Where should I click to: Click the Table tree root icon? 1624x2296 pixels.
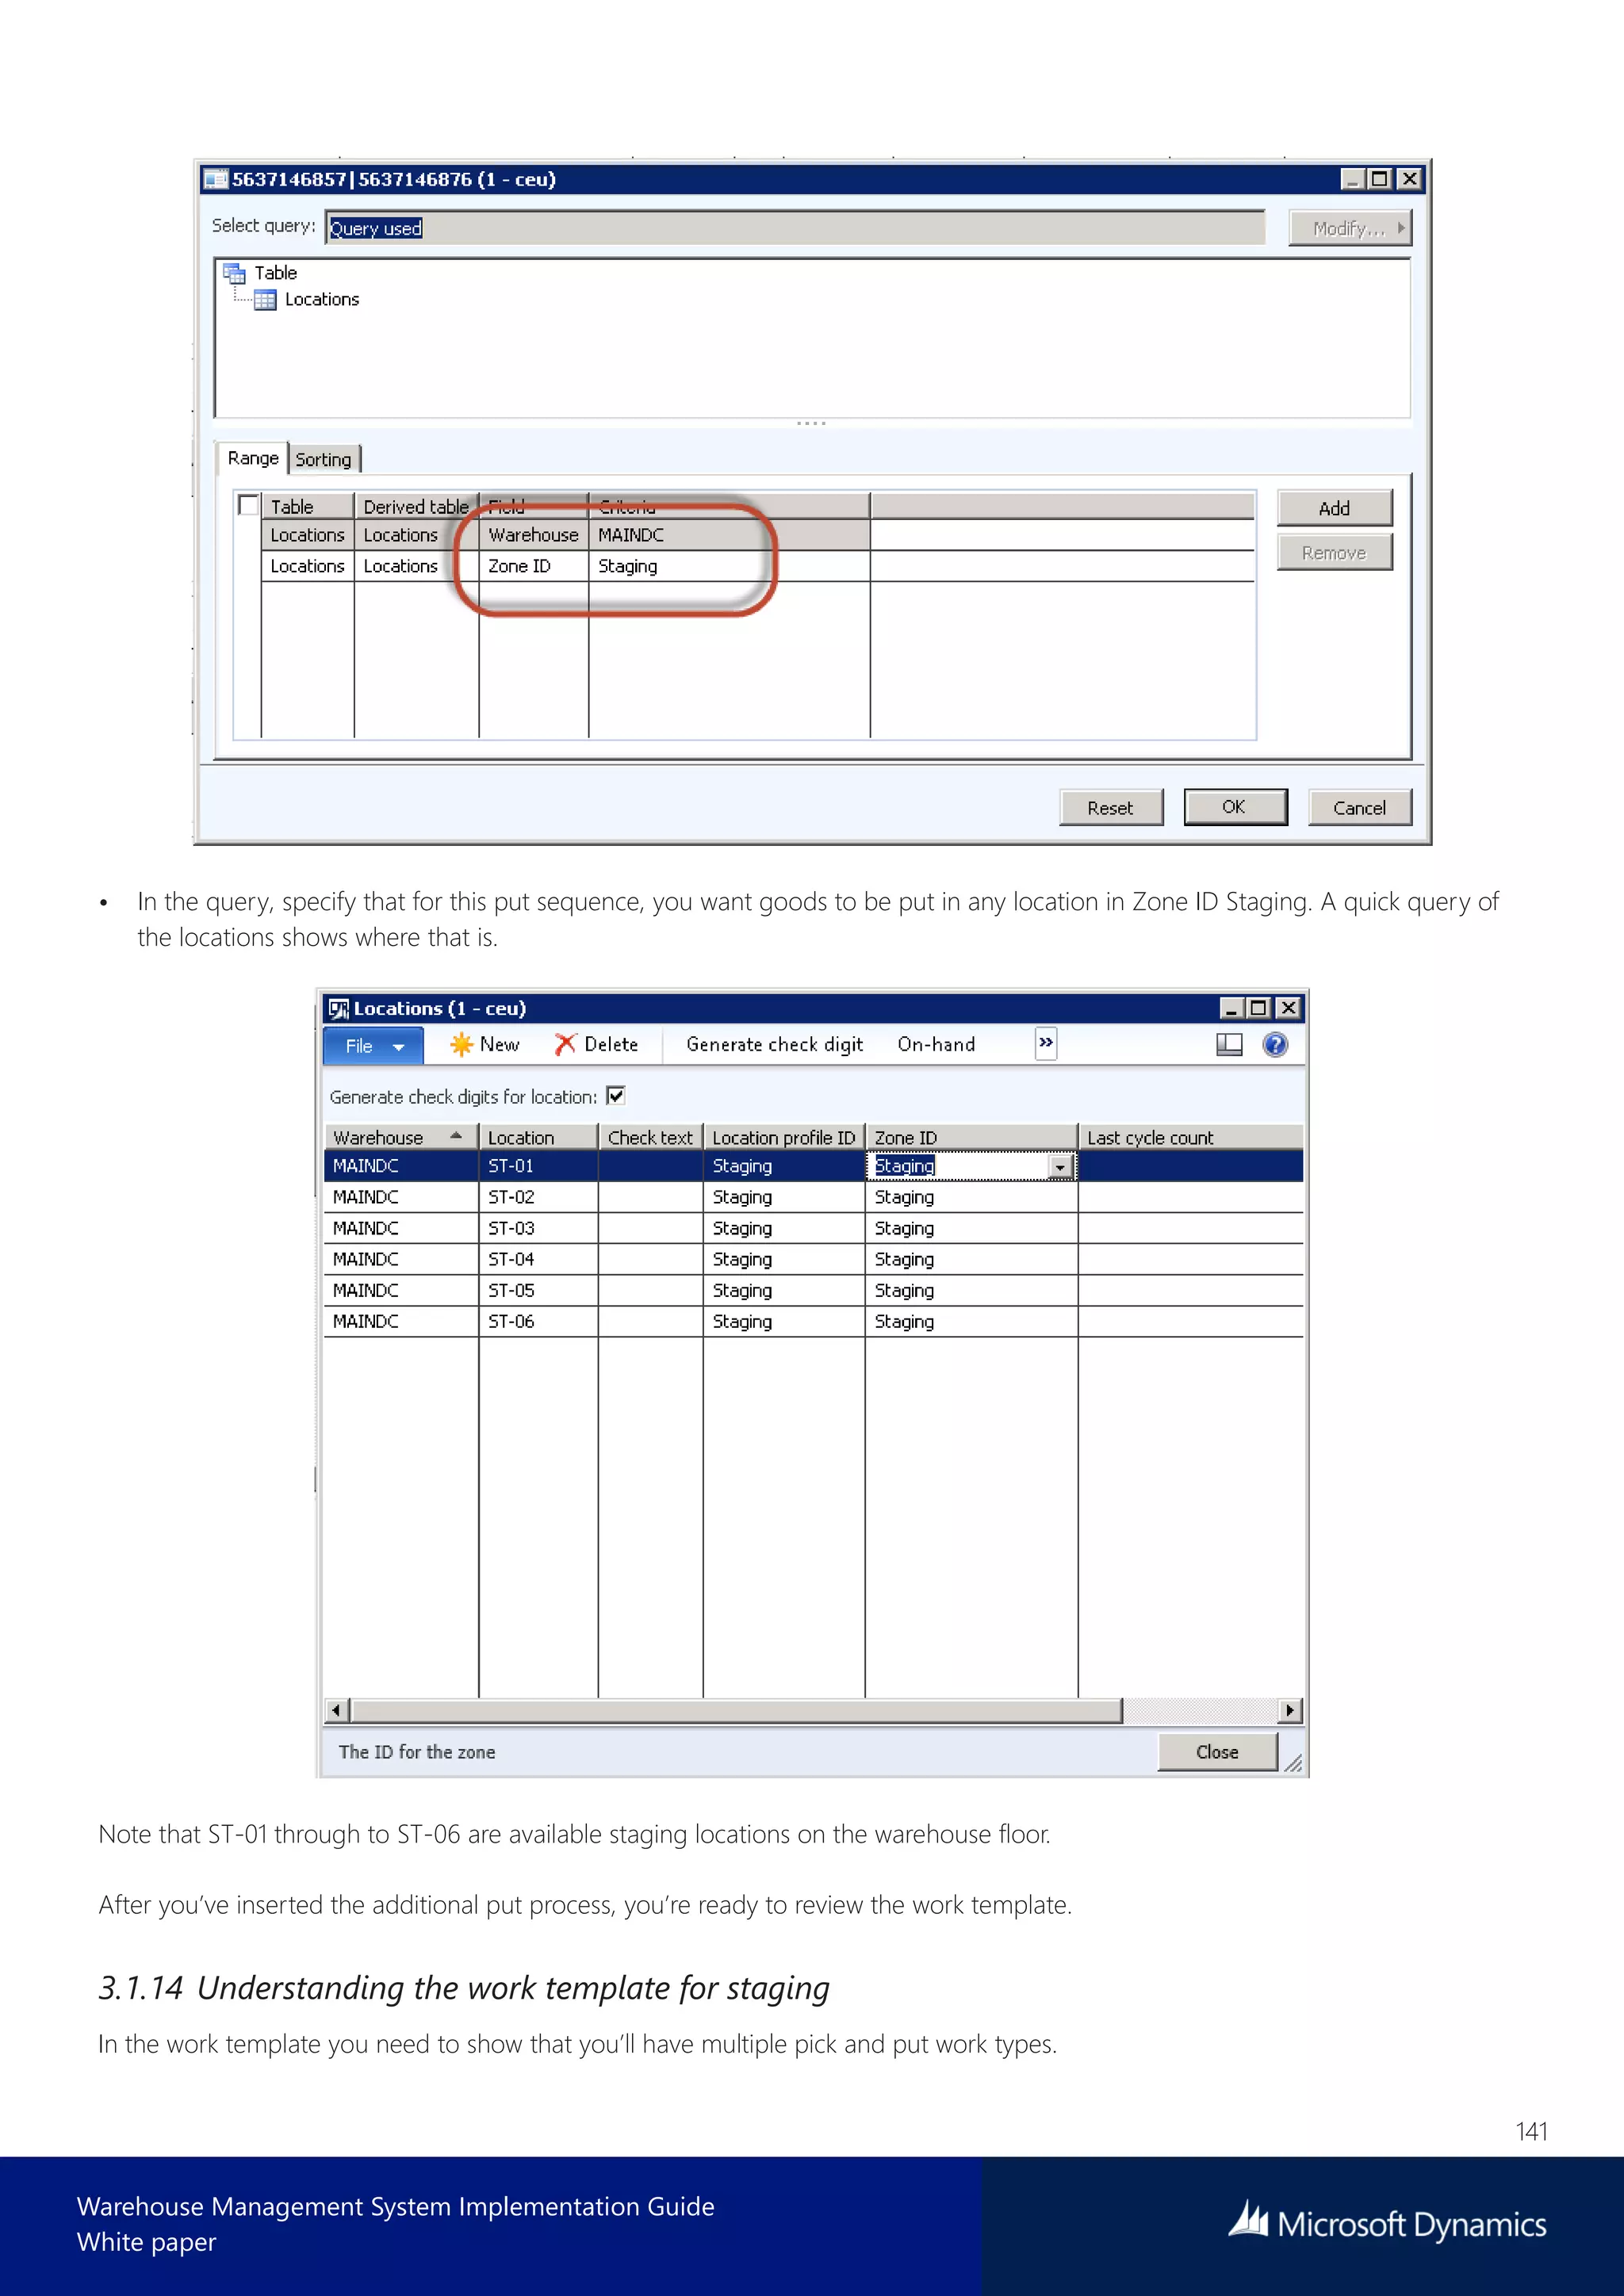pos(235,273)
